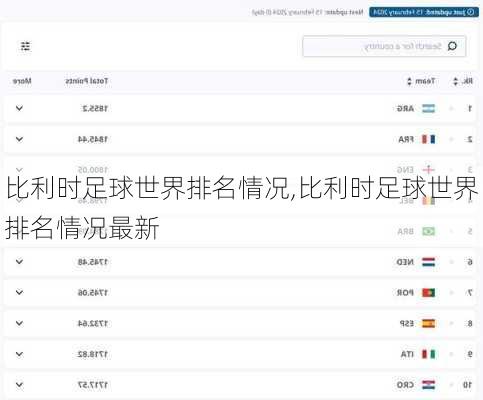Click the Portugal flag icon
The image size is (483, 400).
click(428, 293)
